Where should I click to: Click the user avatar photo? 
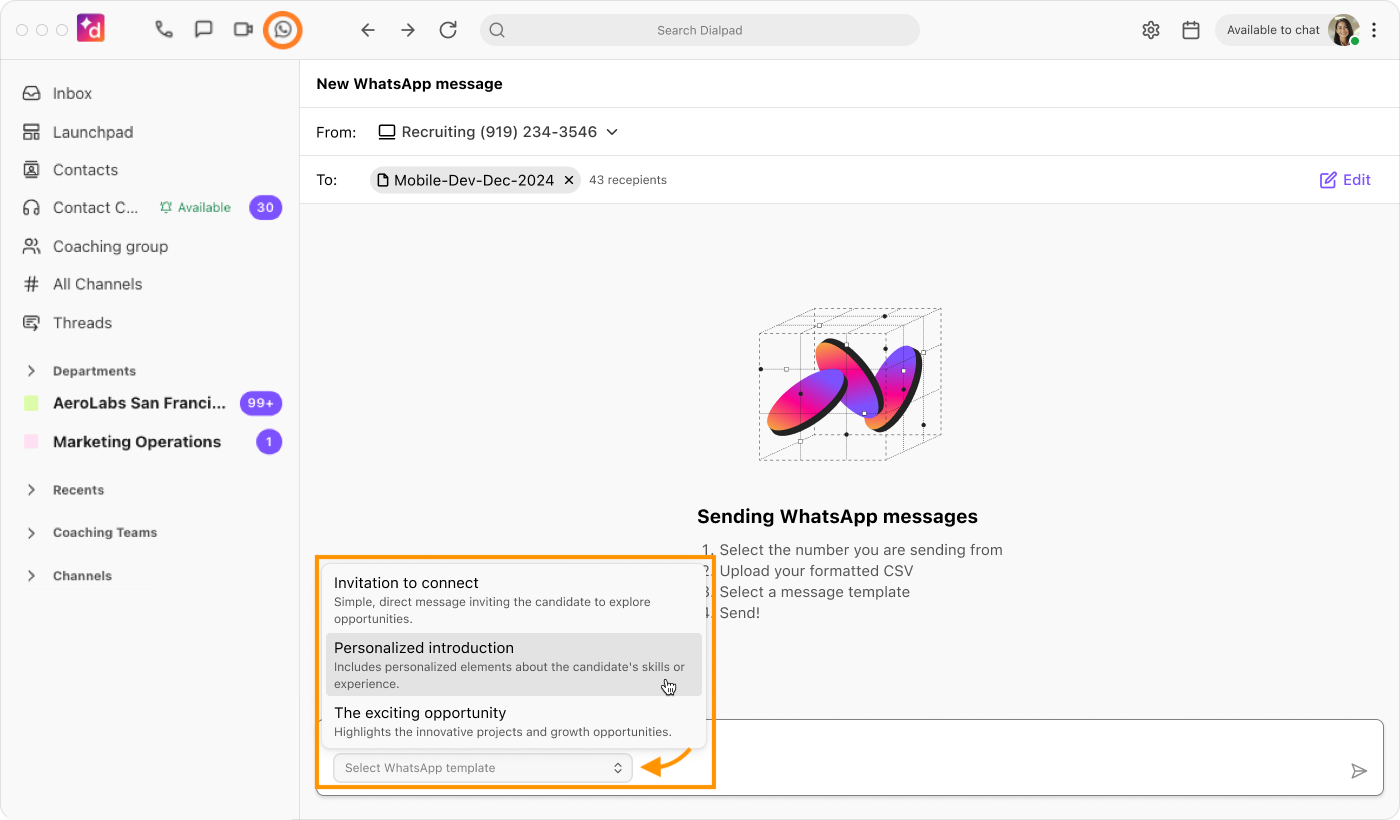[1343, 30]
